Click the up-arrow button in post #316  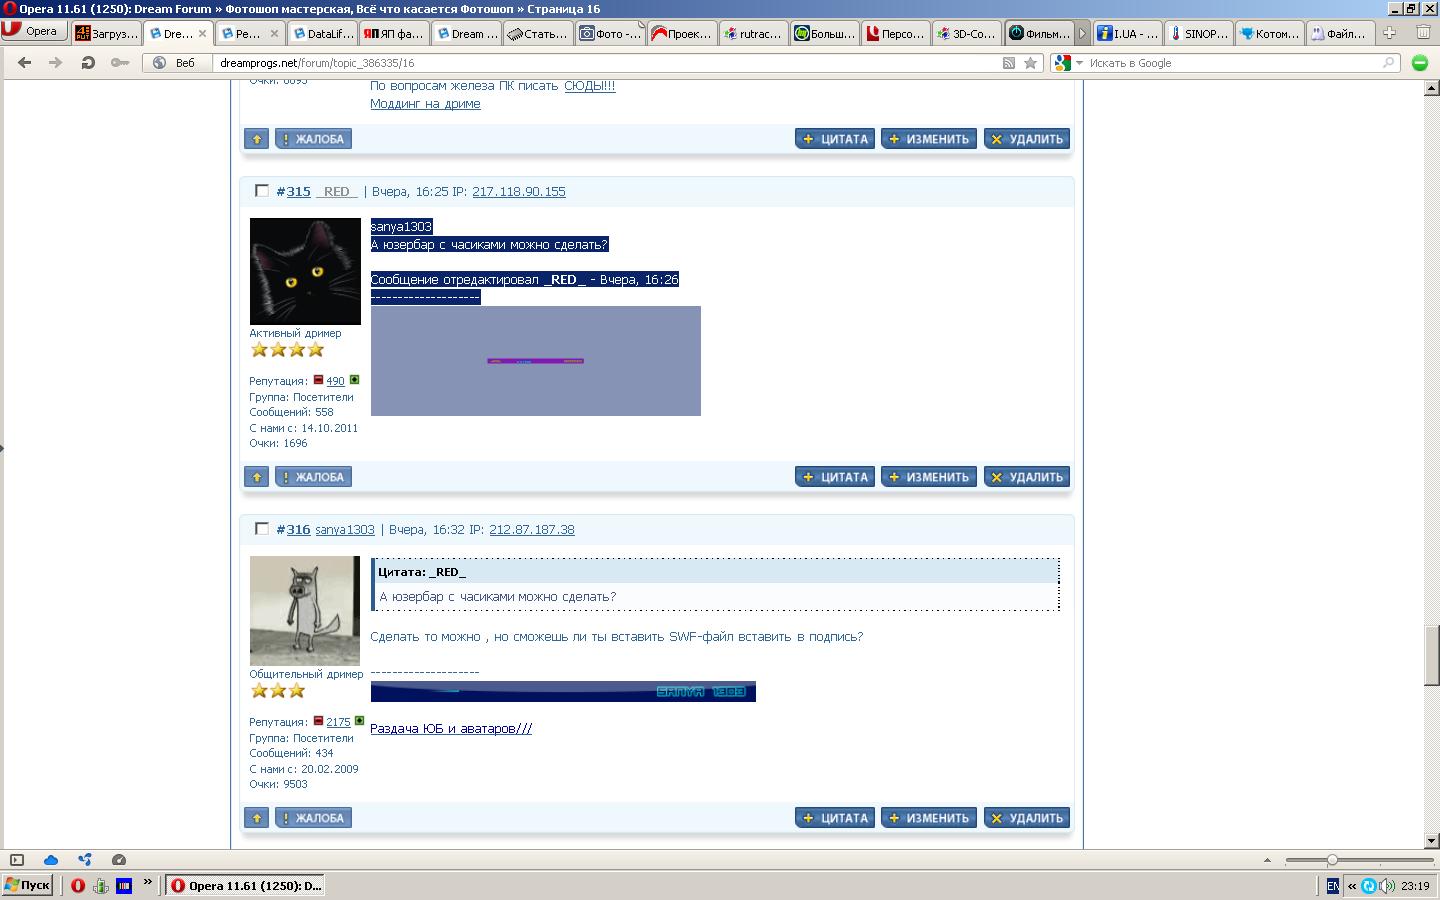coord(257,818)
